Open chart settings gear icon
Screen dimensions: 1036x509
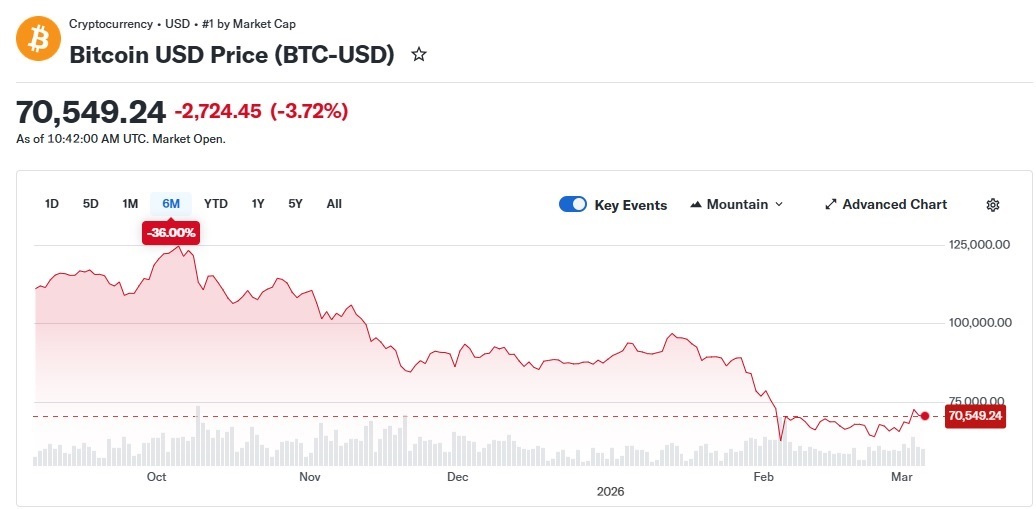click(x=993, y=205)
